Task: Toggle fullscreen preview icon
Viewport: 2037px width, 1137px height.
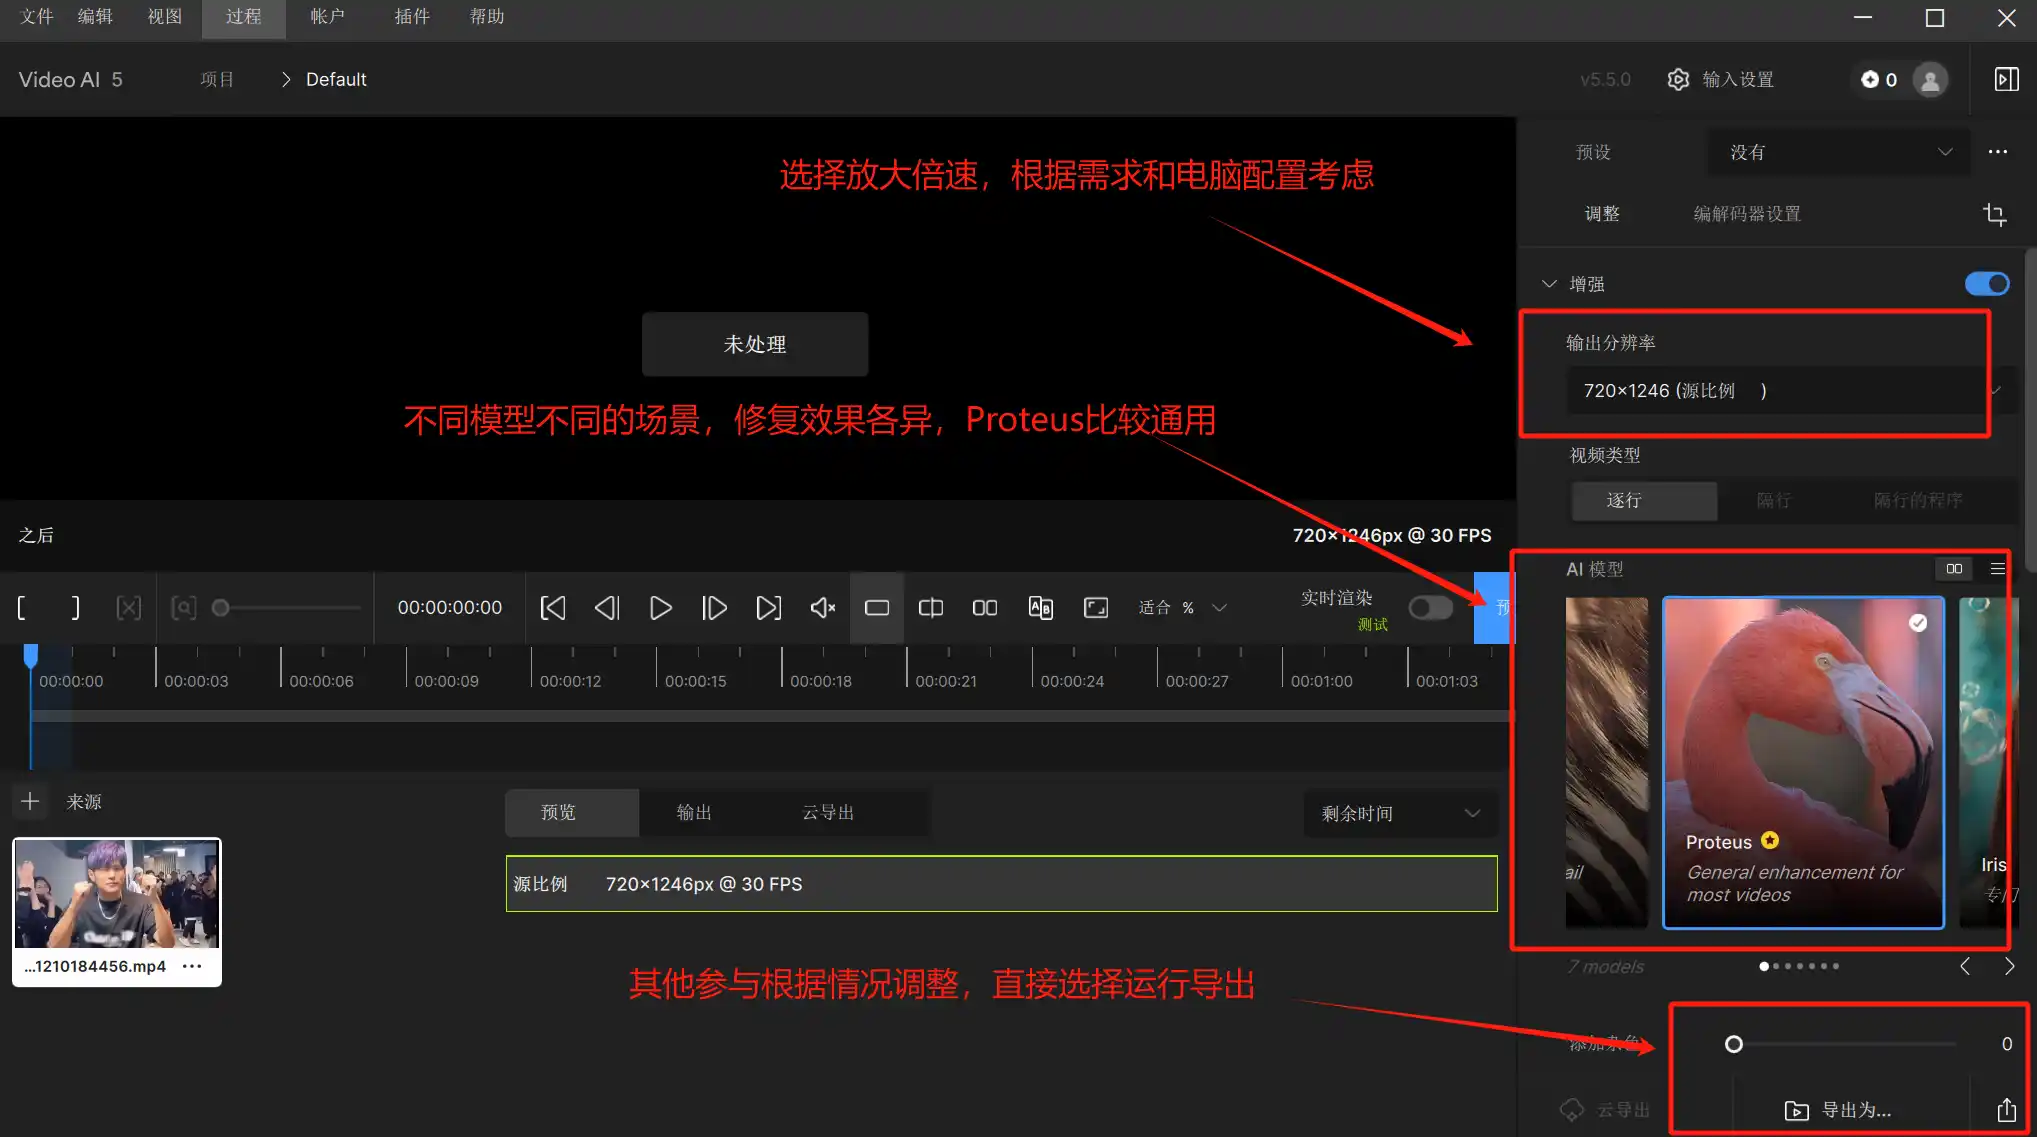Action: (1096, 607)
